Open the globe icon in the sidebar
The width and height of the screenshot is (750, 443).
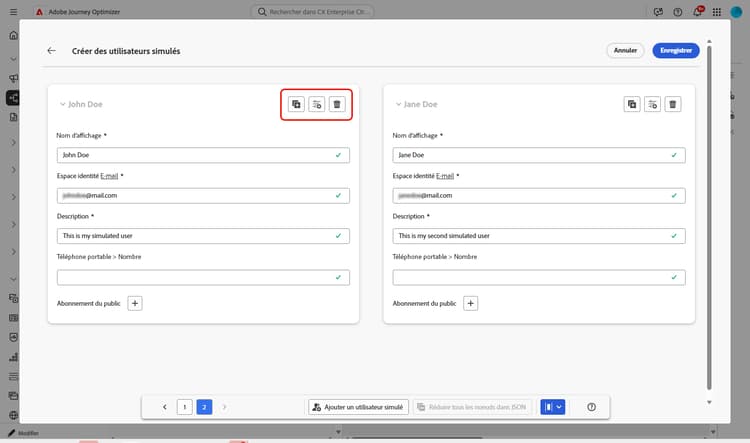click(x=13, y=415)
